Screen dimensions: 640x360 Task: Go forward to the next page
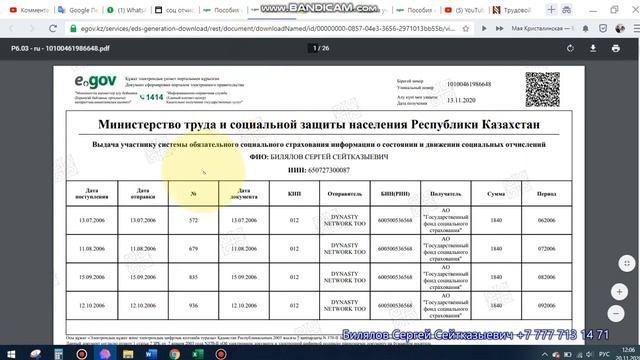coord(32,29)
